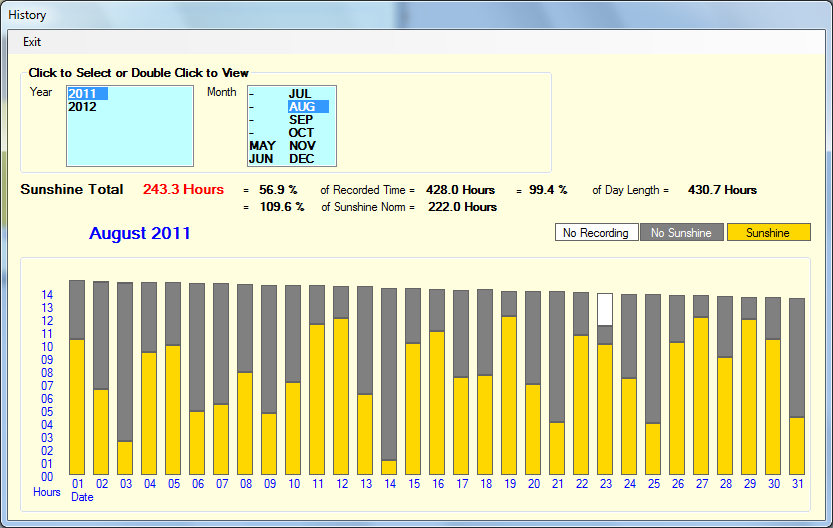Image resolution: width=833 pixels, height=528 pixels.
Task: Click the No Recording legend box
Action: (596, 233)
